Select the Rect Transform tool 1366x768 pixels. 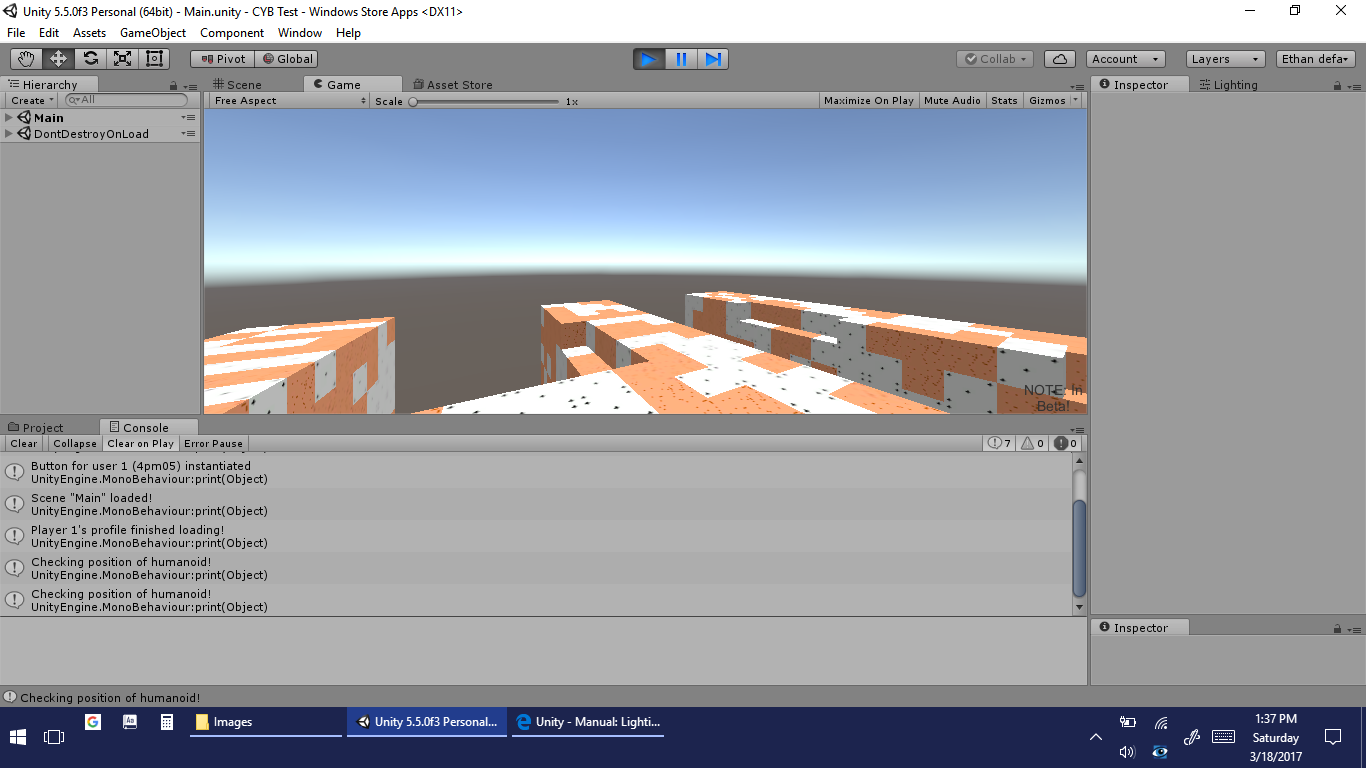(x=154, y=59)
